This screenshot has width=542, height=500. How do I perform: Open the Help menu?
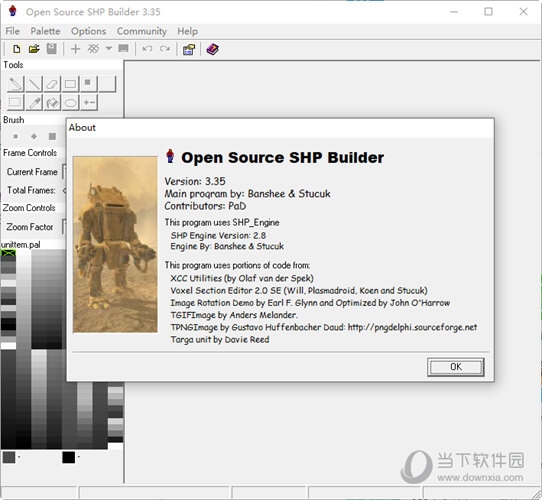point(187,31)
